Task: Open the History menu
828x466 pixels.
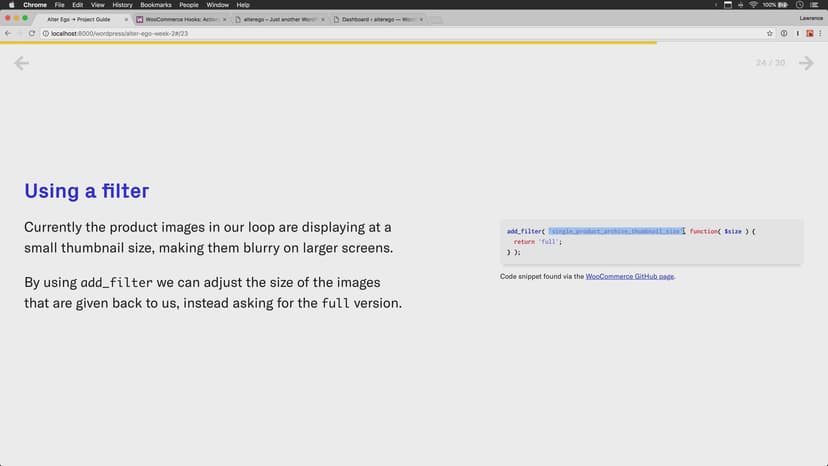Action: [x=122, y=5]
